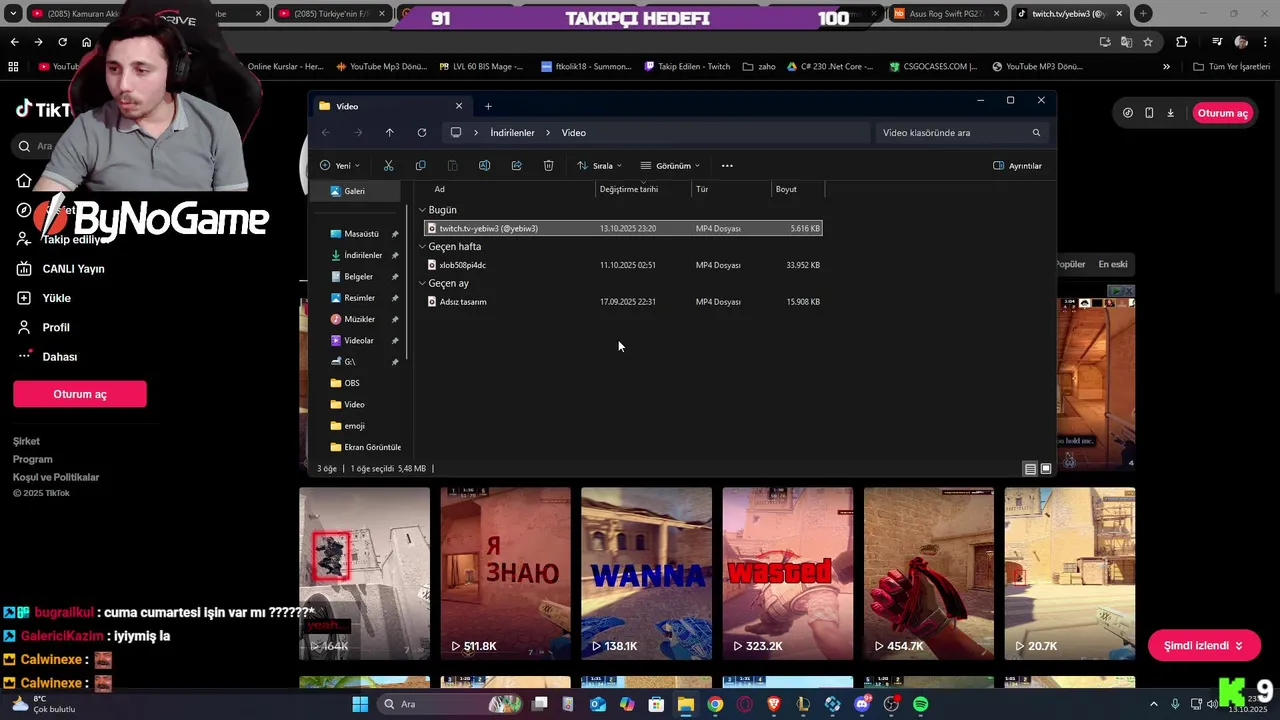This screenshot has height=720, width=1280.
Task: Open Masaüstü in Explorer sidebar
Action: pos(361,234)
